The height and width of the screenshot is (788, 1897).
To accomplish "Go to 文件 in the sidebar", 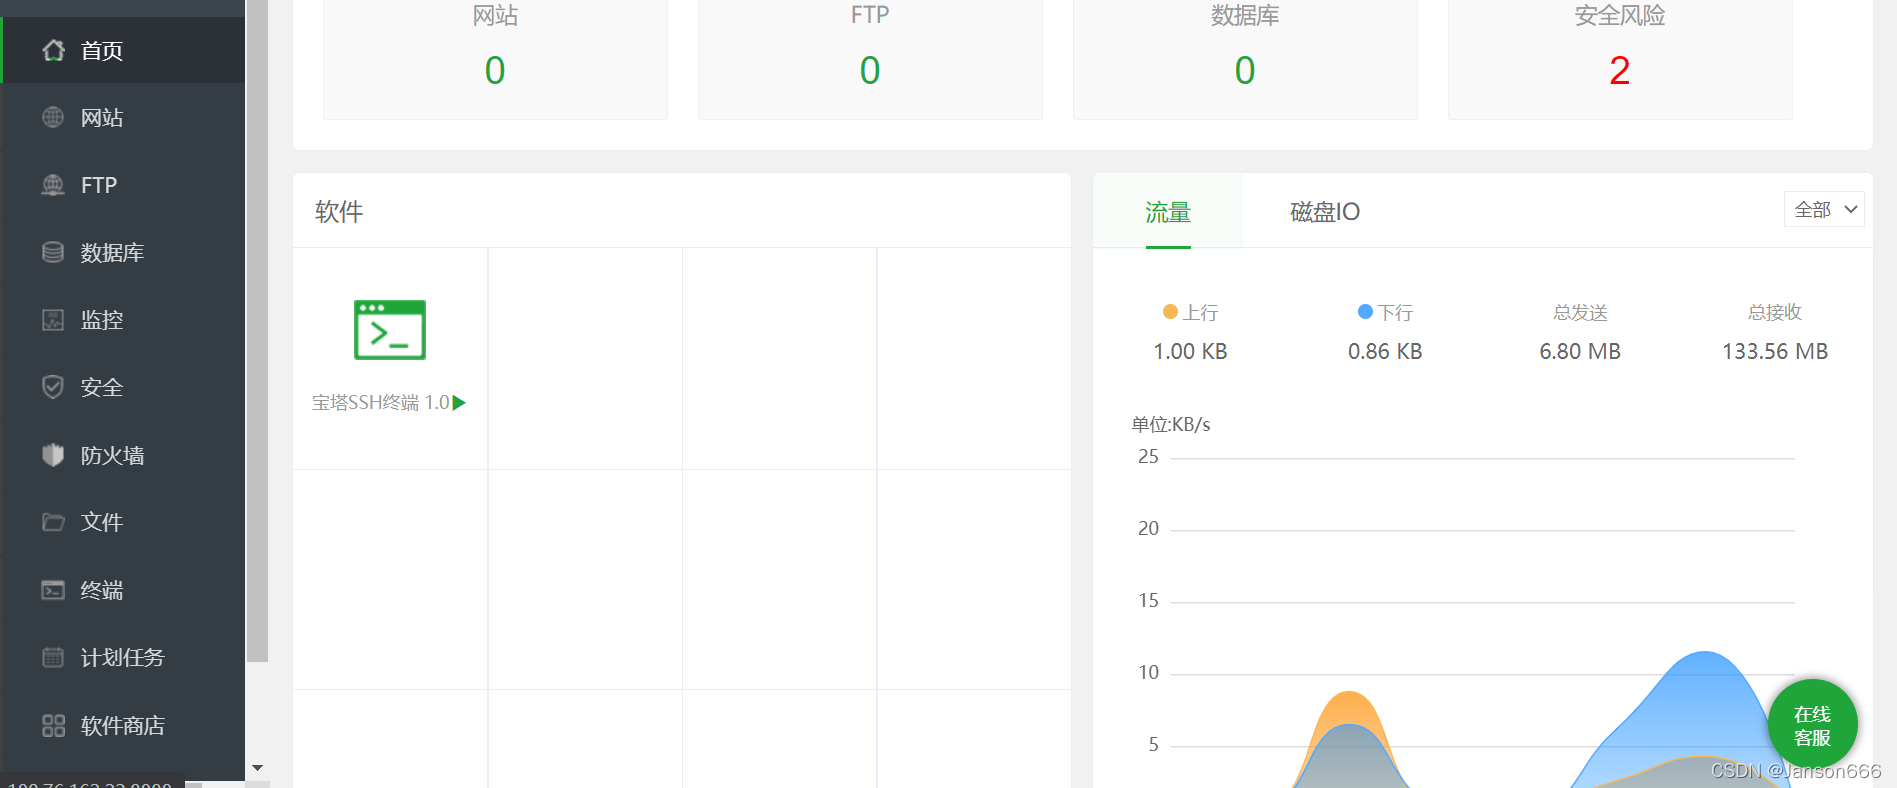I will tap(122, 522).
